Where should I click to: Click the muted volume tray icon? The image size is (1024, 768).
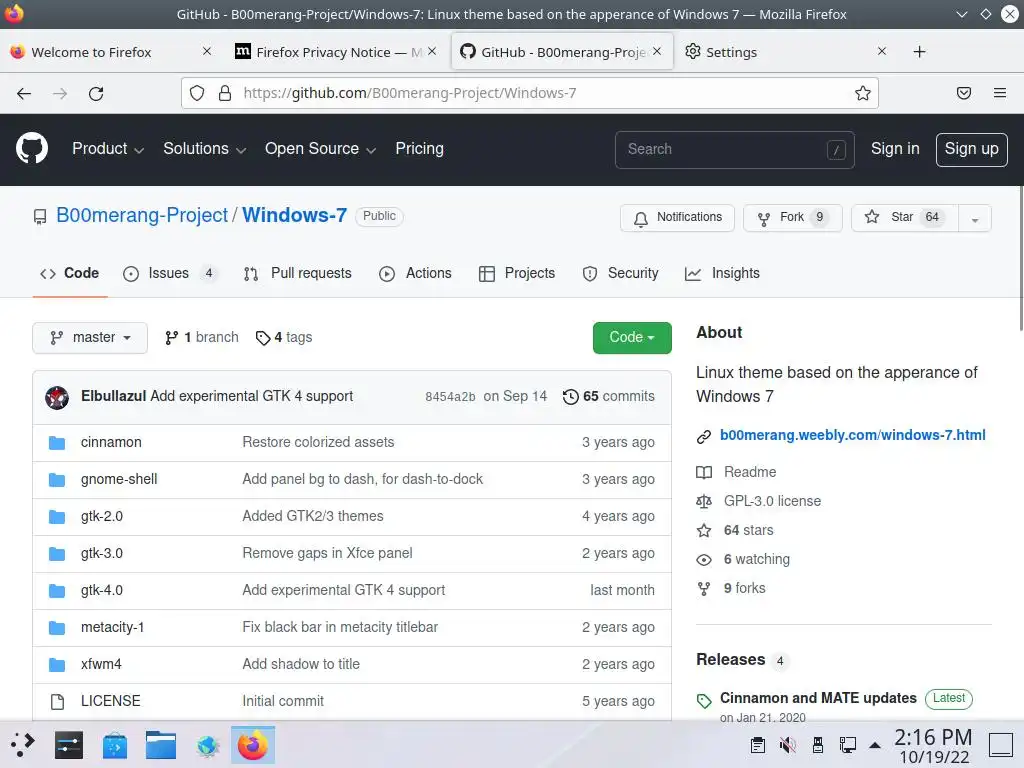788,744
